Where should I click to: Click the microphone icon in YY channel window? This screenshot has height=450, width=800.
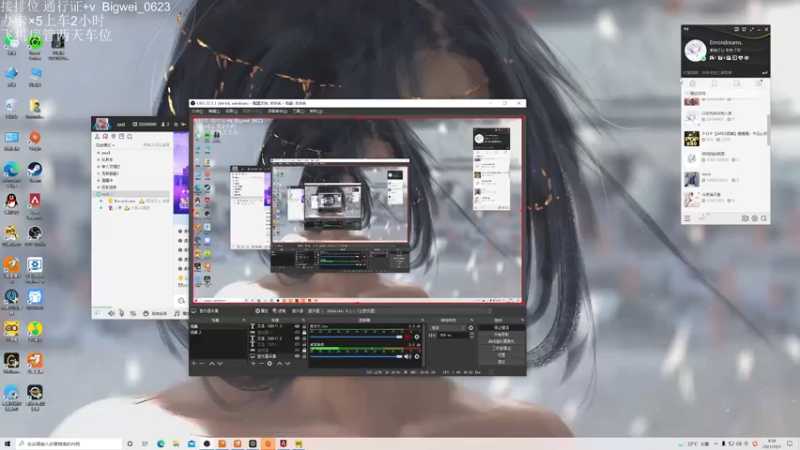[121, 313]
